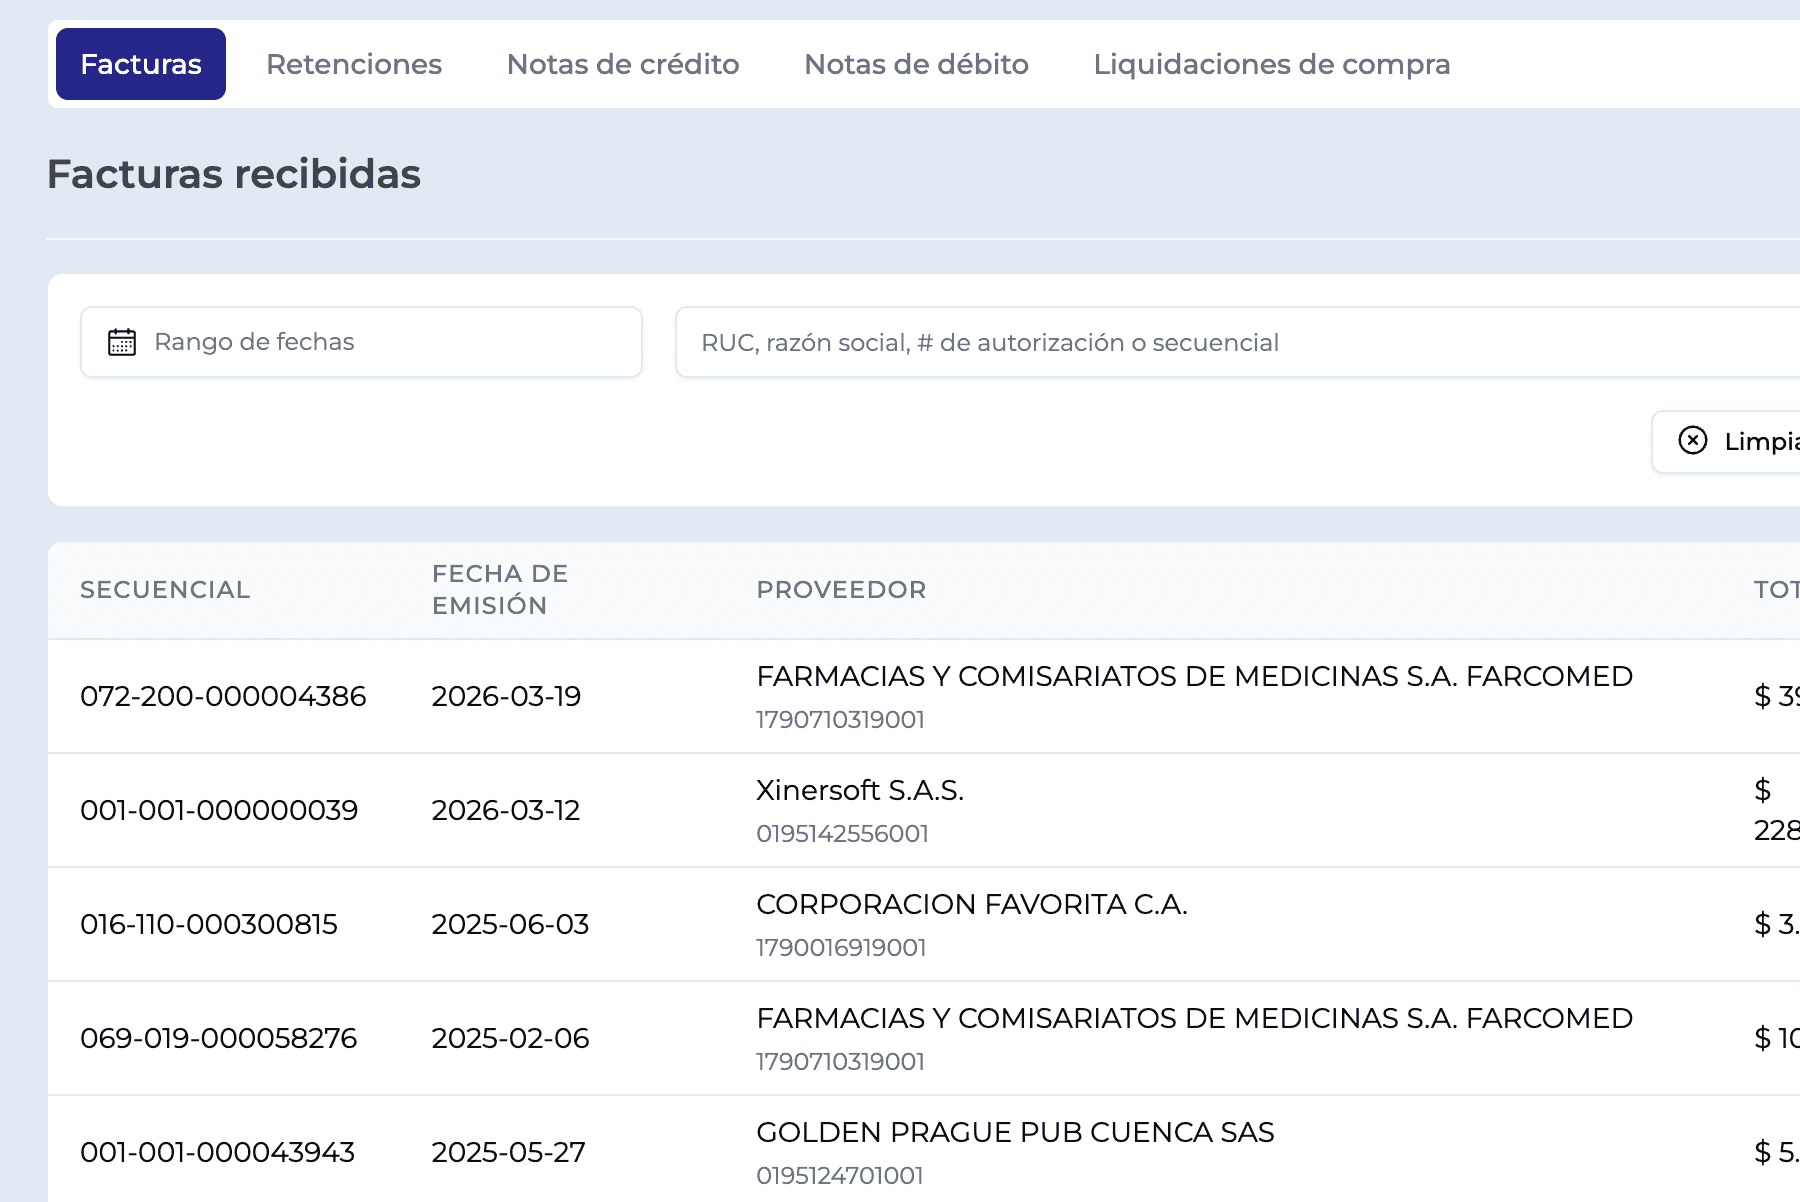Click the FECHA DE EMISIÓN column header
Screen dimensions: 1800x1202
[500, 590]
